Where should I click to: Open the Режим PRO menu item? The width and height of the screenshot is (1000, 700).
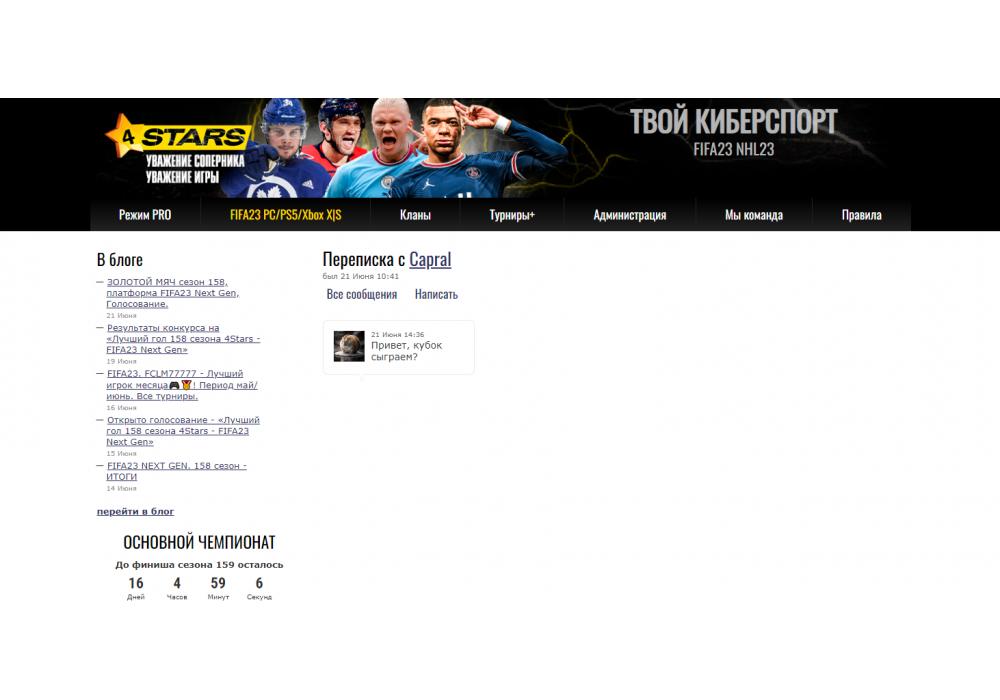click(145, 215)
